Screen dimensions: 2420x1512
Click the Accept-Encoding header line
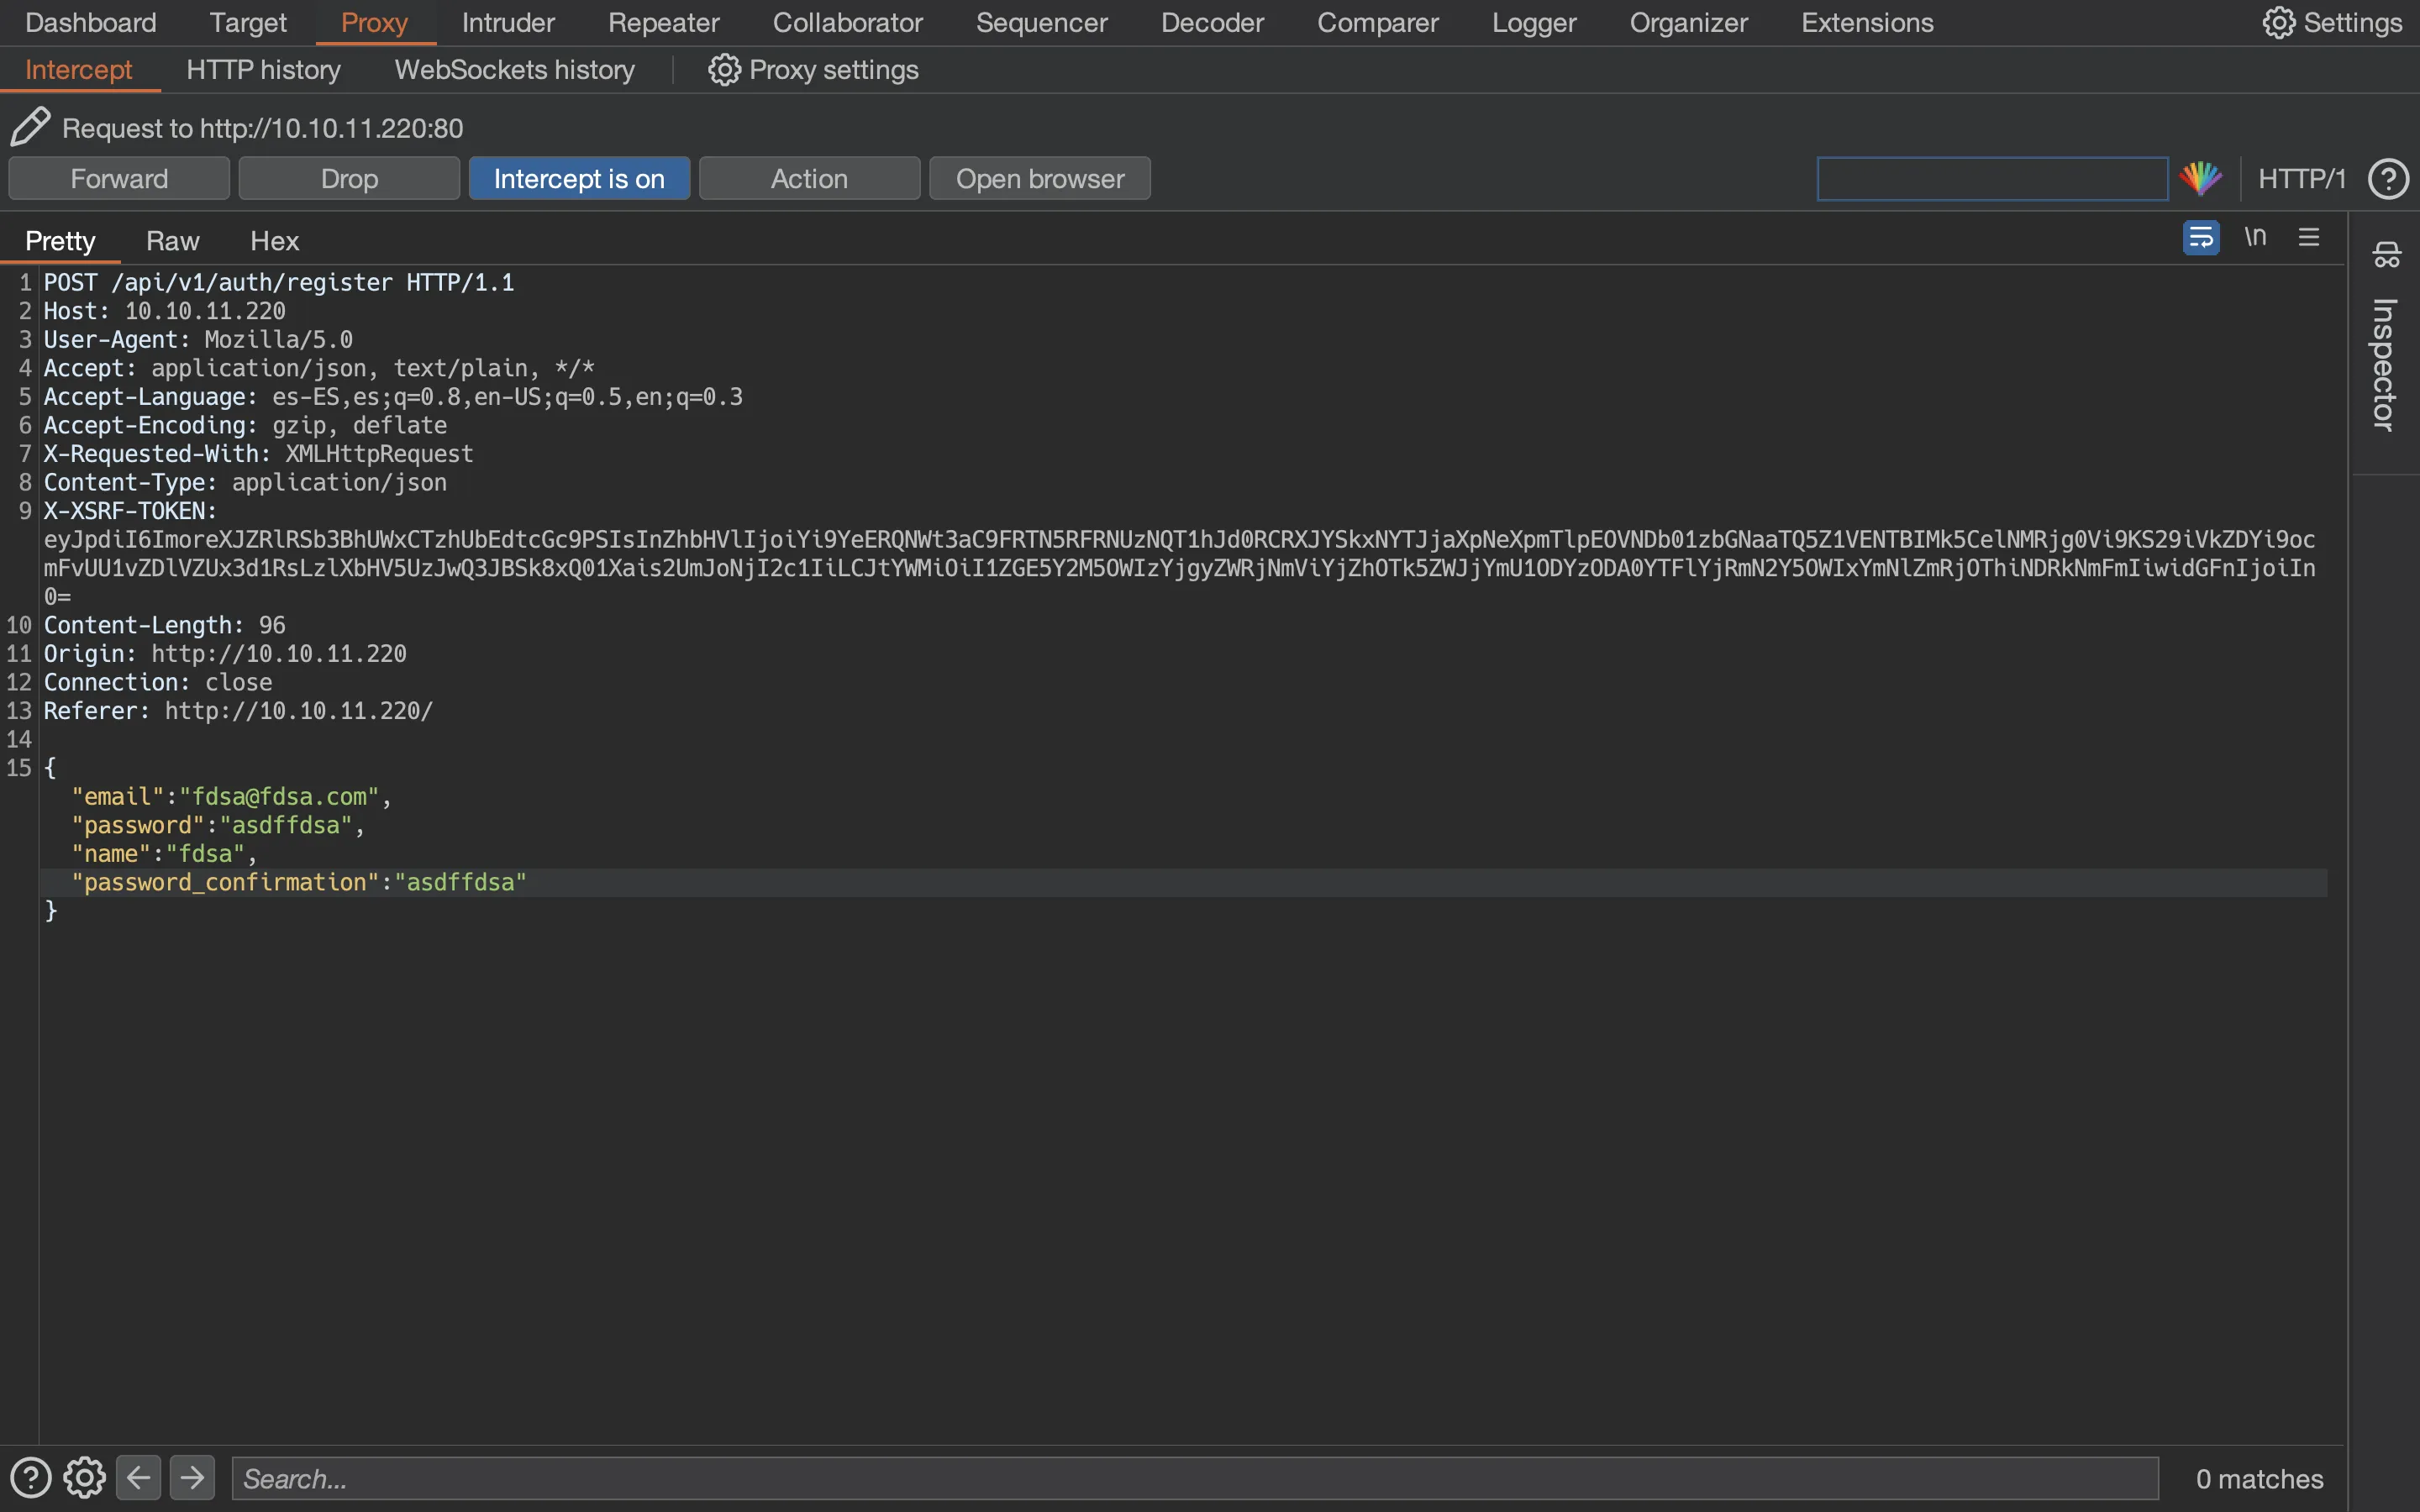[x=245, y=426]
